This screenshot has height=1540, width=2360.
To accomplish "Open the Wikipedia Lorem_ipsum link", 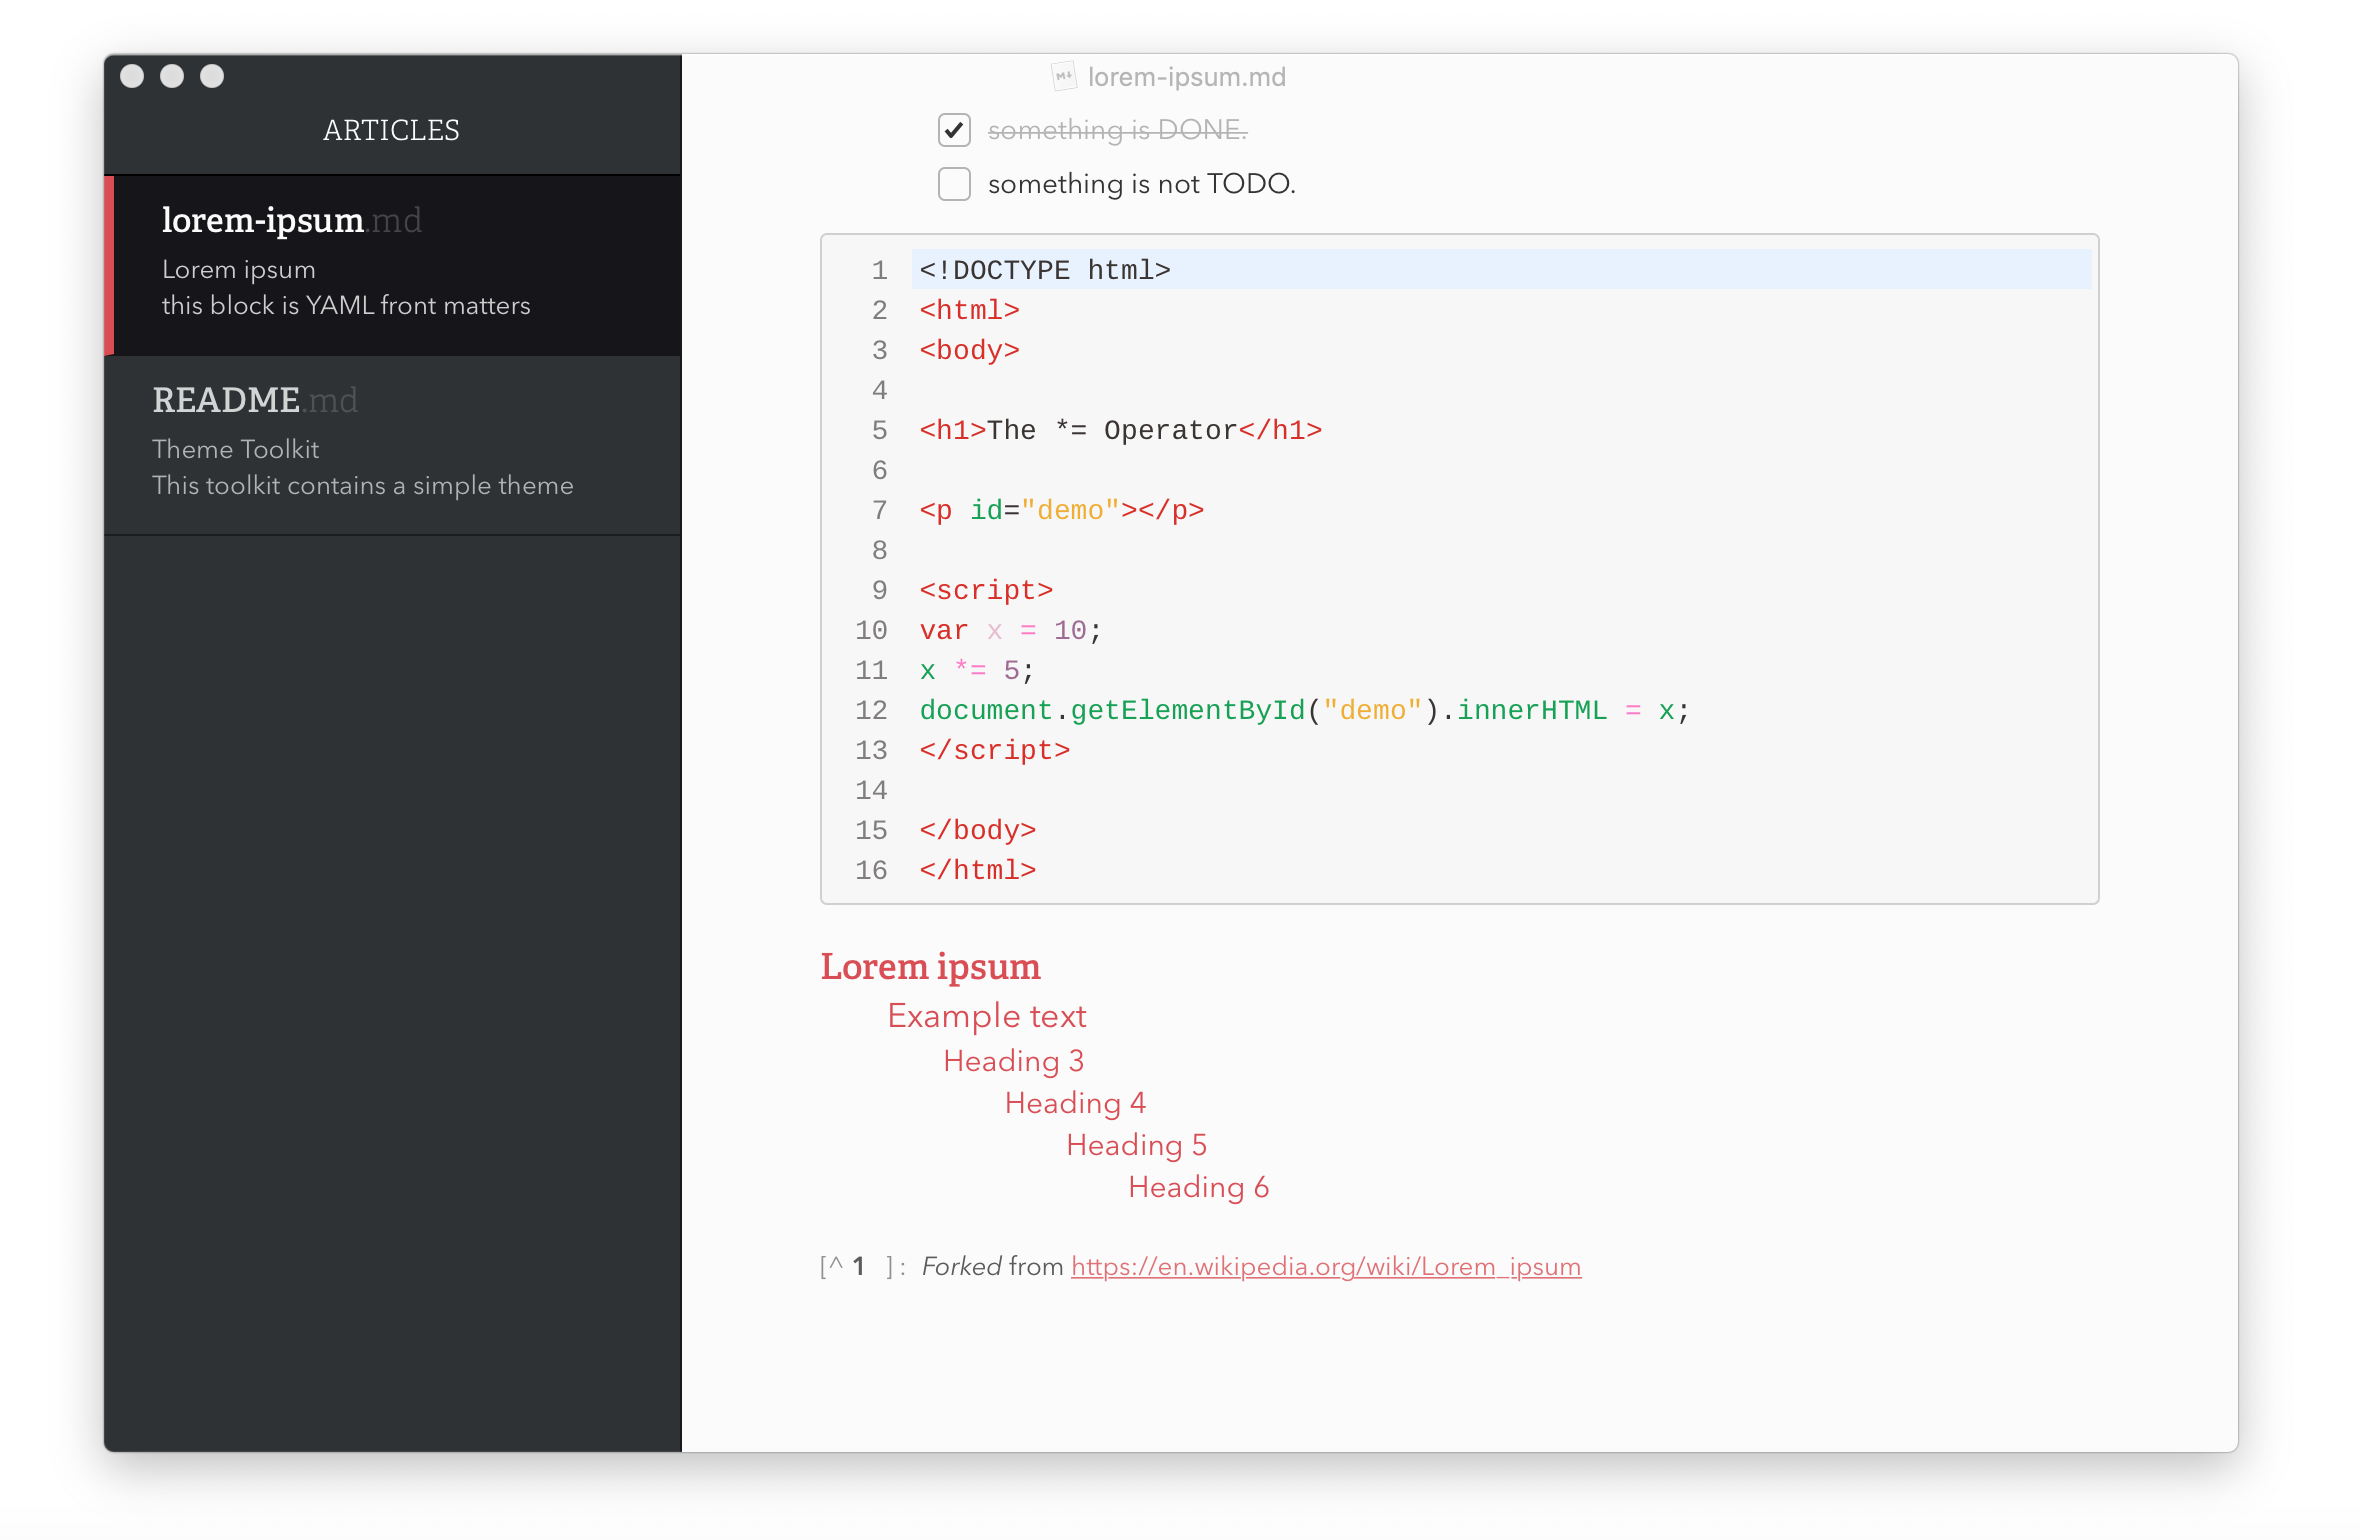I will pos(1325,1266).
